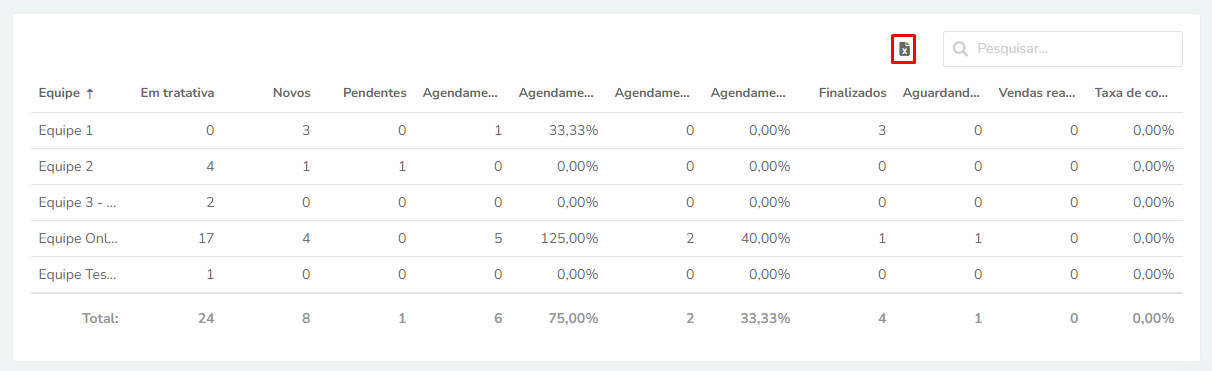Select the Equipe 1 row

[606, 130]
